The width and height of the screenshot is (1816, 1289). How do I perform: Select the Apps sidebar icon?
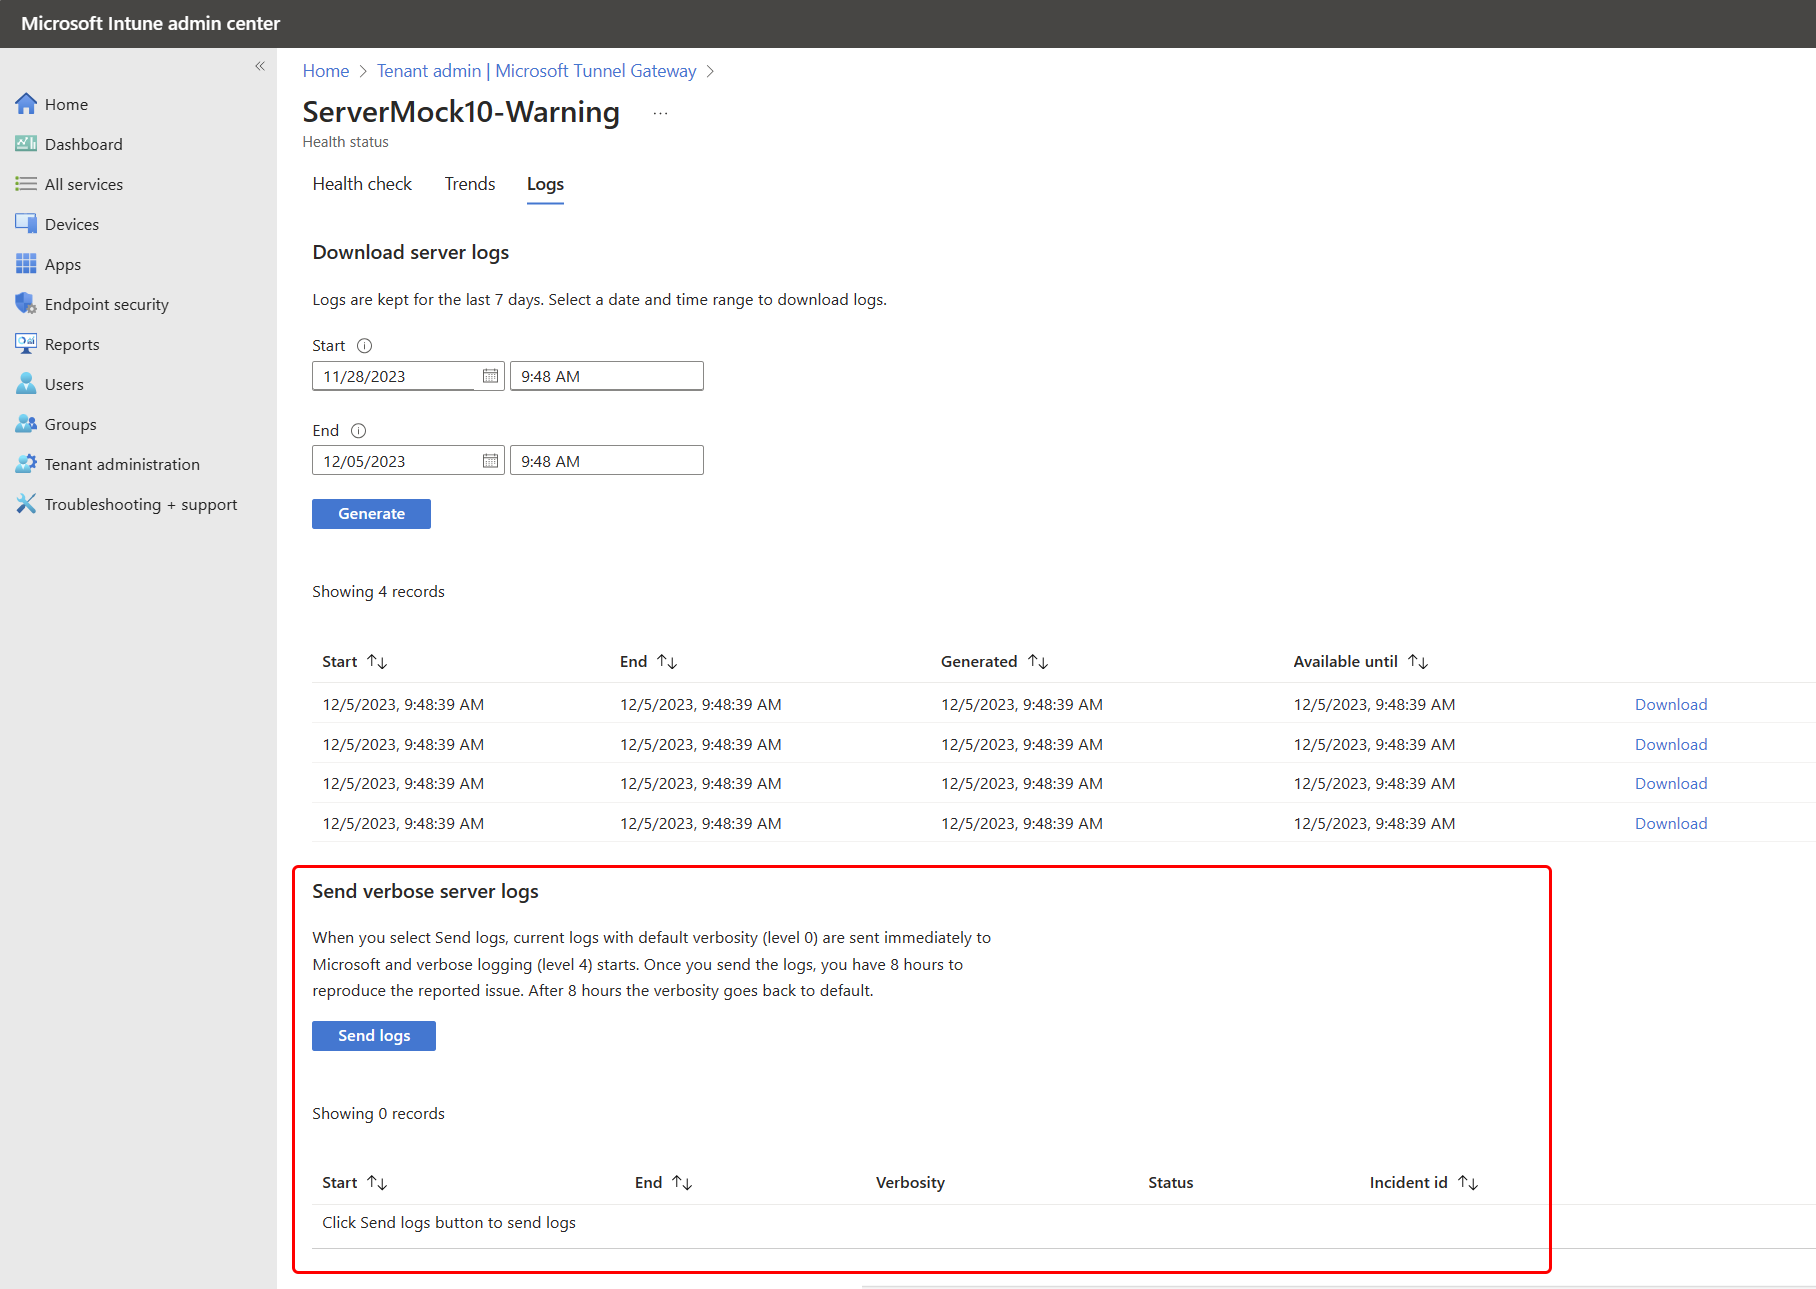click(26, 263)
